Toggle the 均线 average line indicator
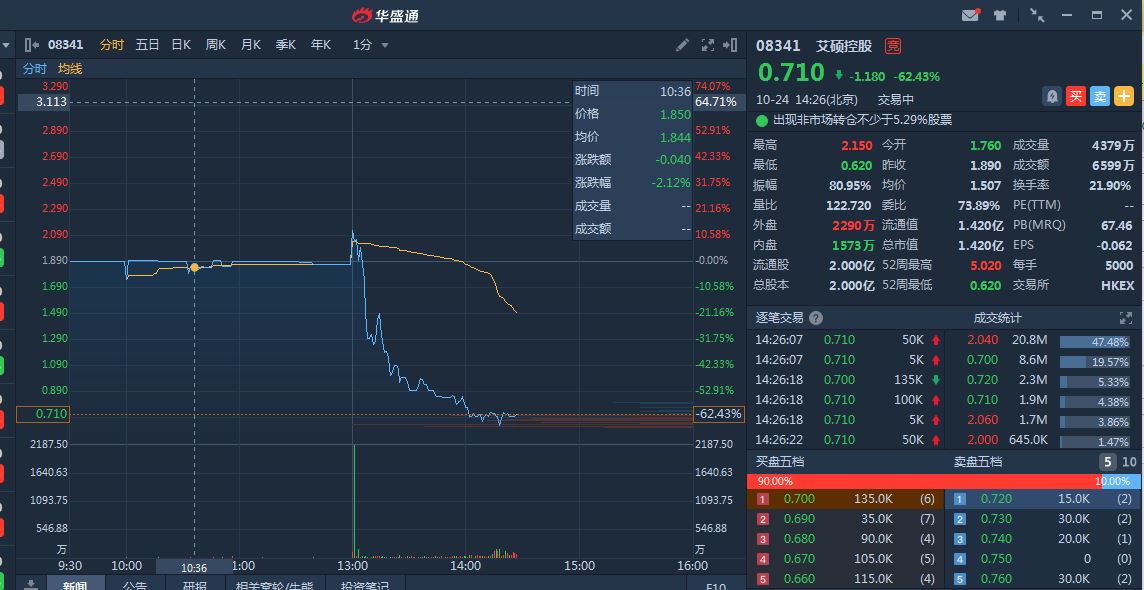The width and height of the screenshot is (1144, 590). point(70,69)
